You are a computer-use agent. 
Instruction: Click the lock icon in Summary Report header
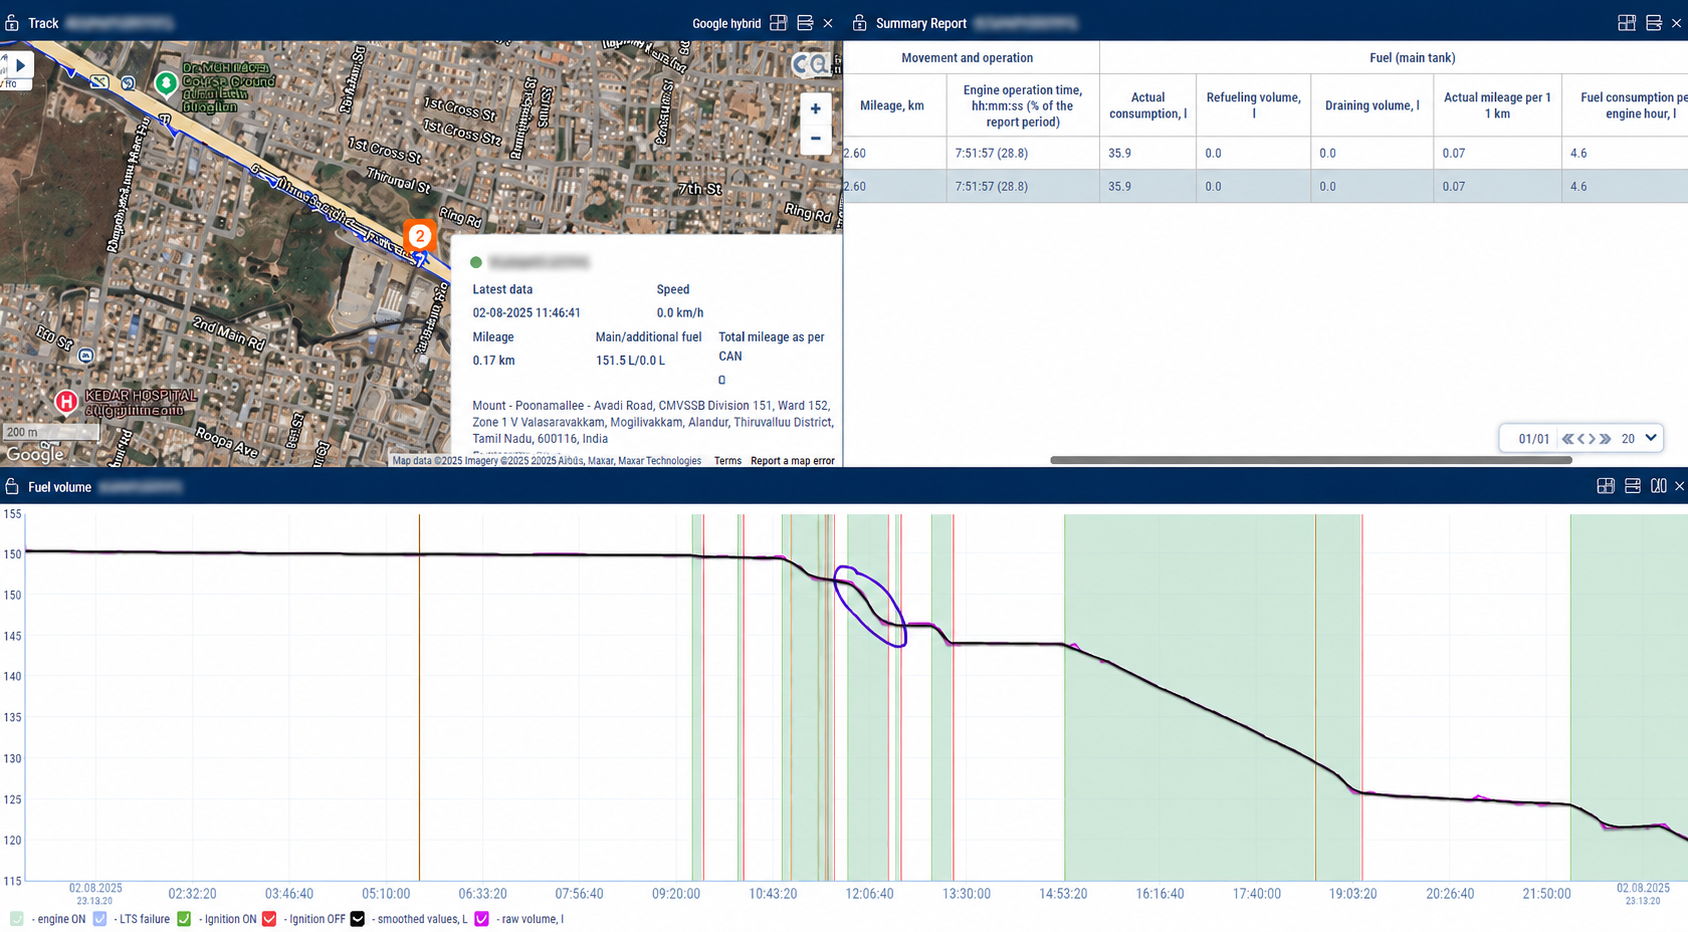point(859,23)
